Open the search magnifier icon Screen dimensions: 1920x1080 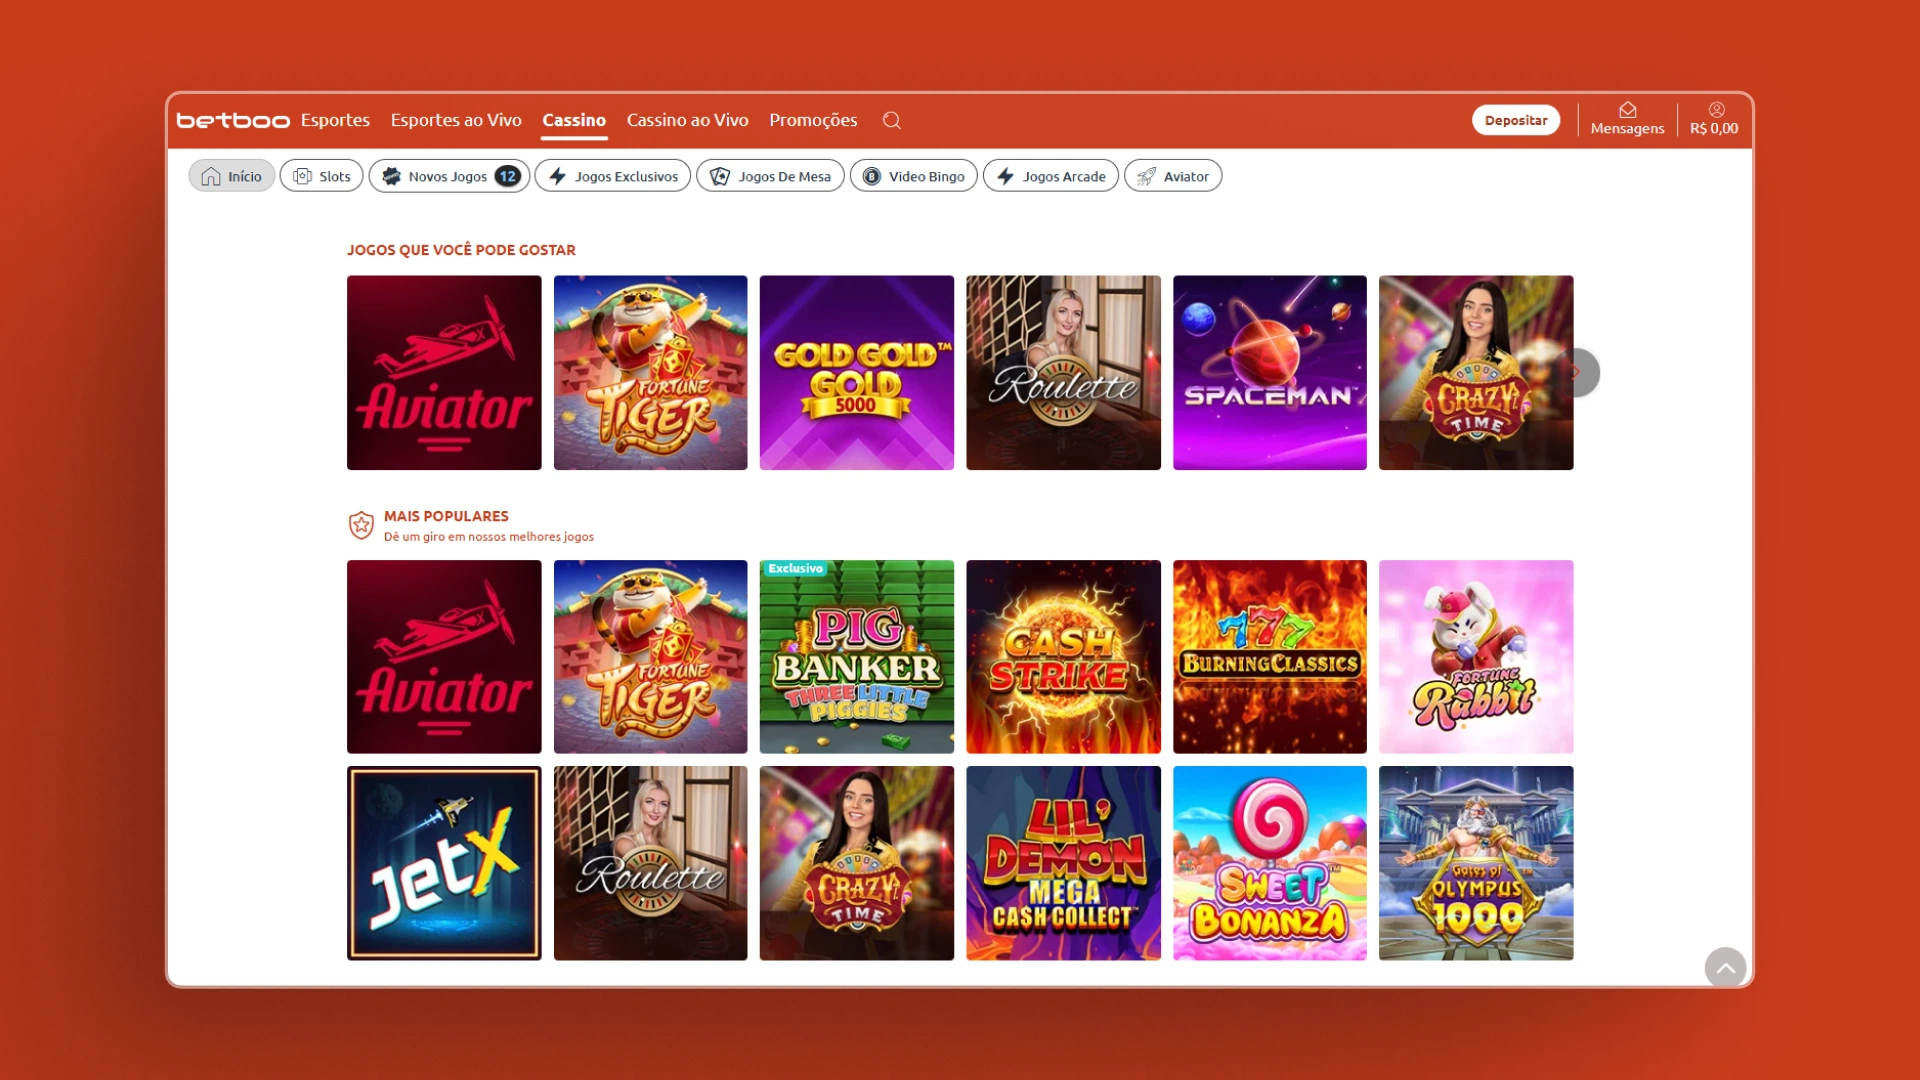(892, 120)
